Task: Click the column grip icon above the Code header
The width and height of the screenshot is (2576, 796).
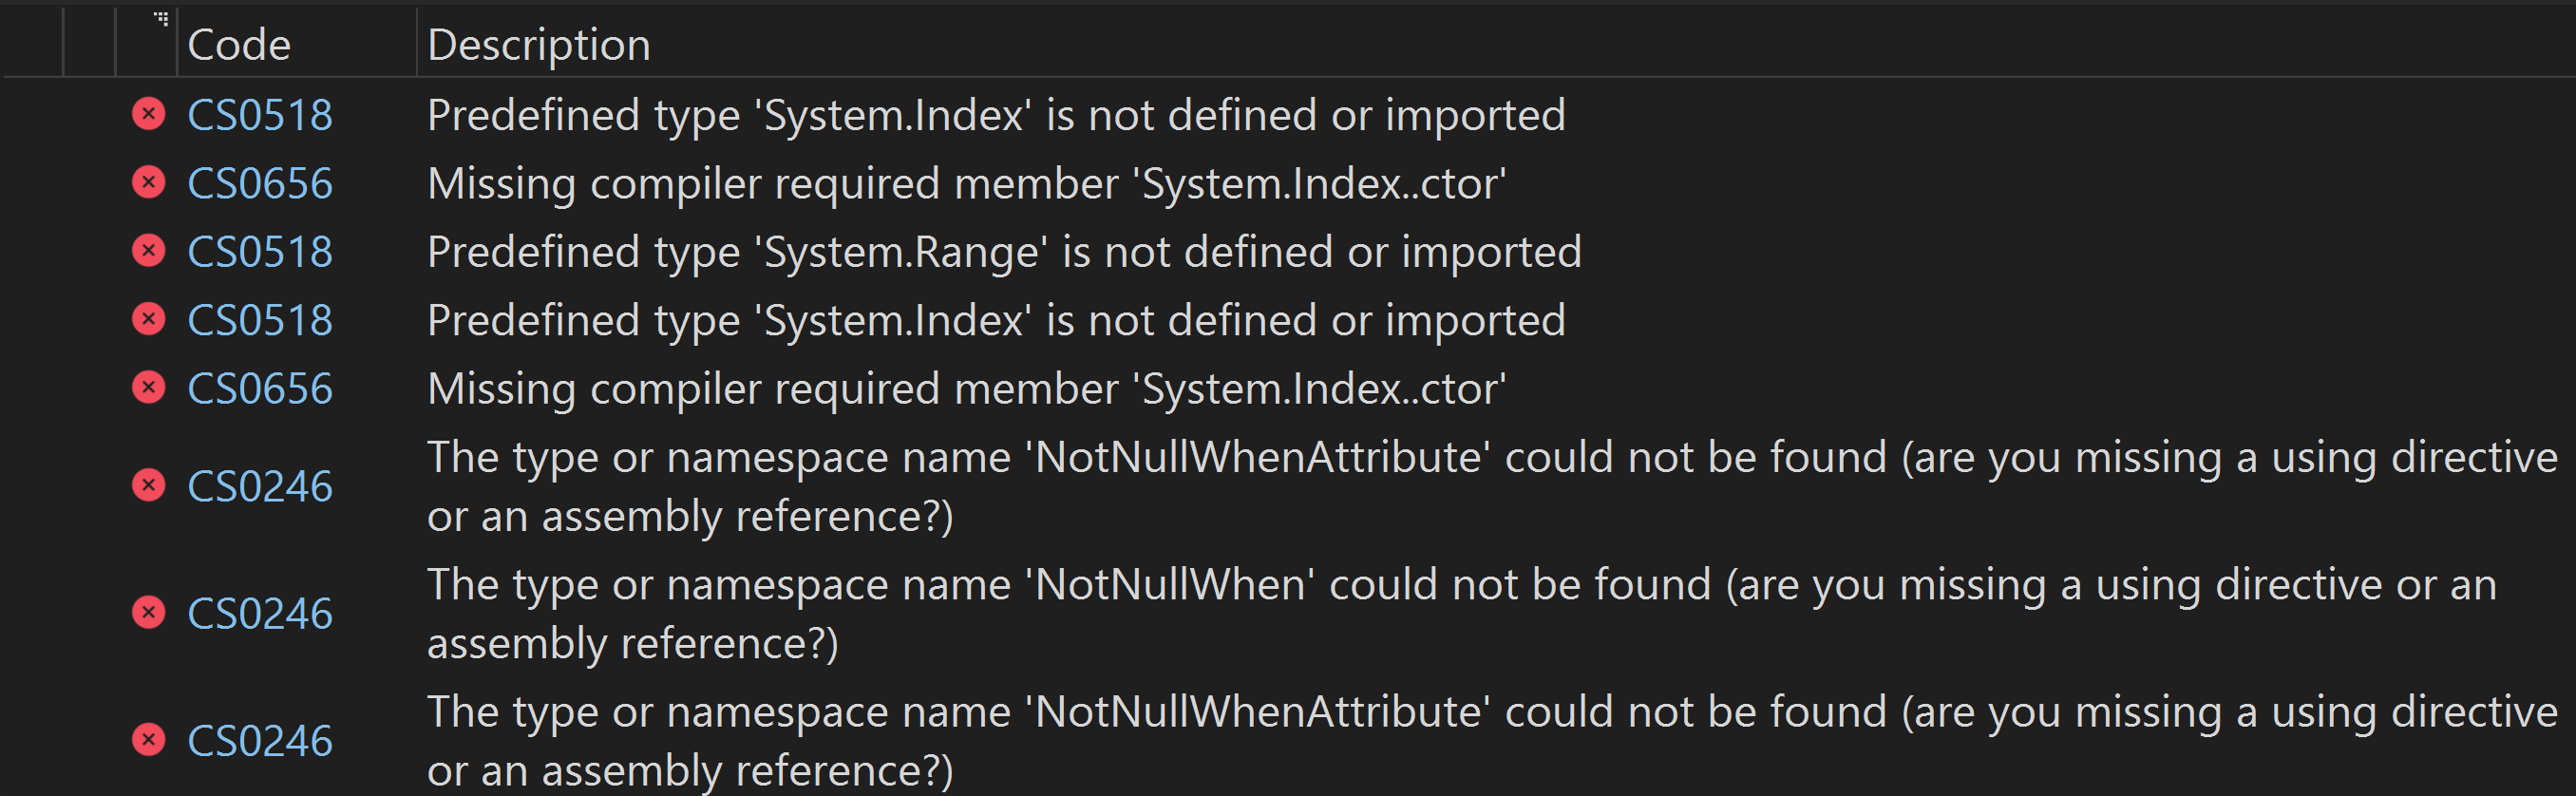Action: 158,17
